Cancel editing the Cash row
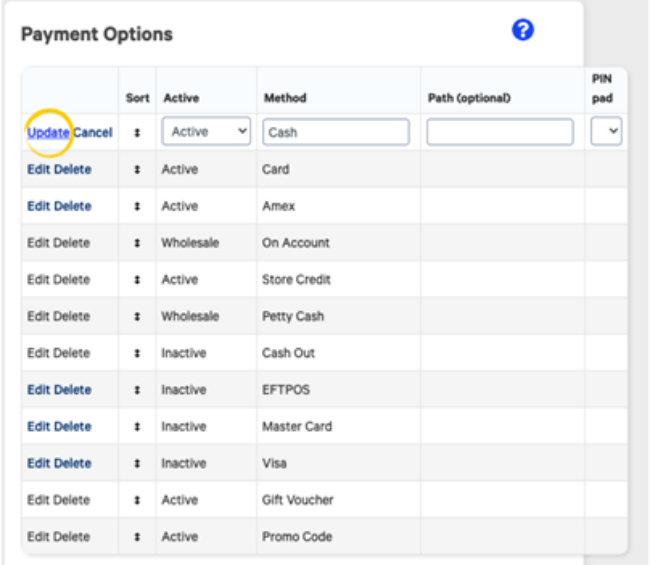 [93, 133]
